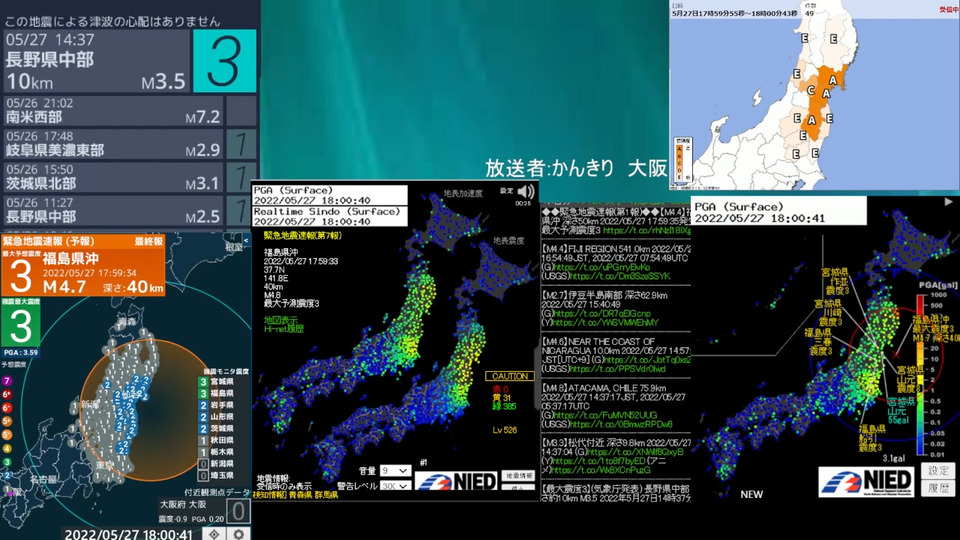Click the locate crosshair icon beside bottom-left clock

[214, 534]
